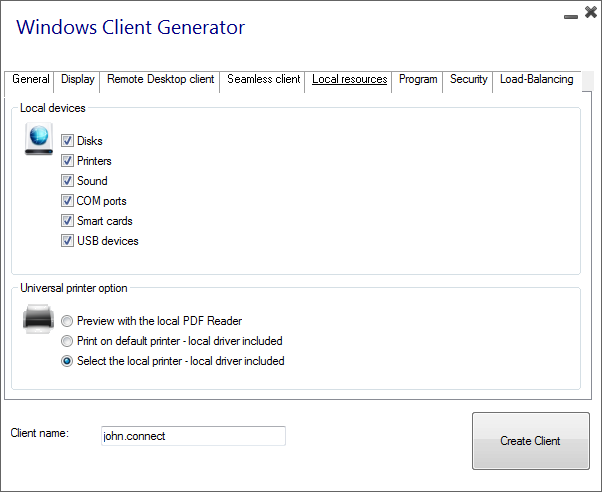The image size is (602, 492).
Task: Uncheck the Disks checkbox
Action: click(67, 141)
